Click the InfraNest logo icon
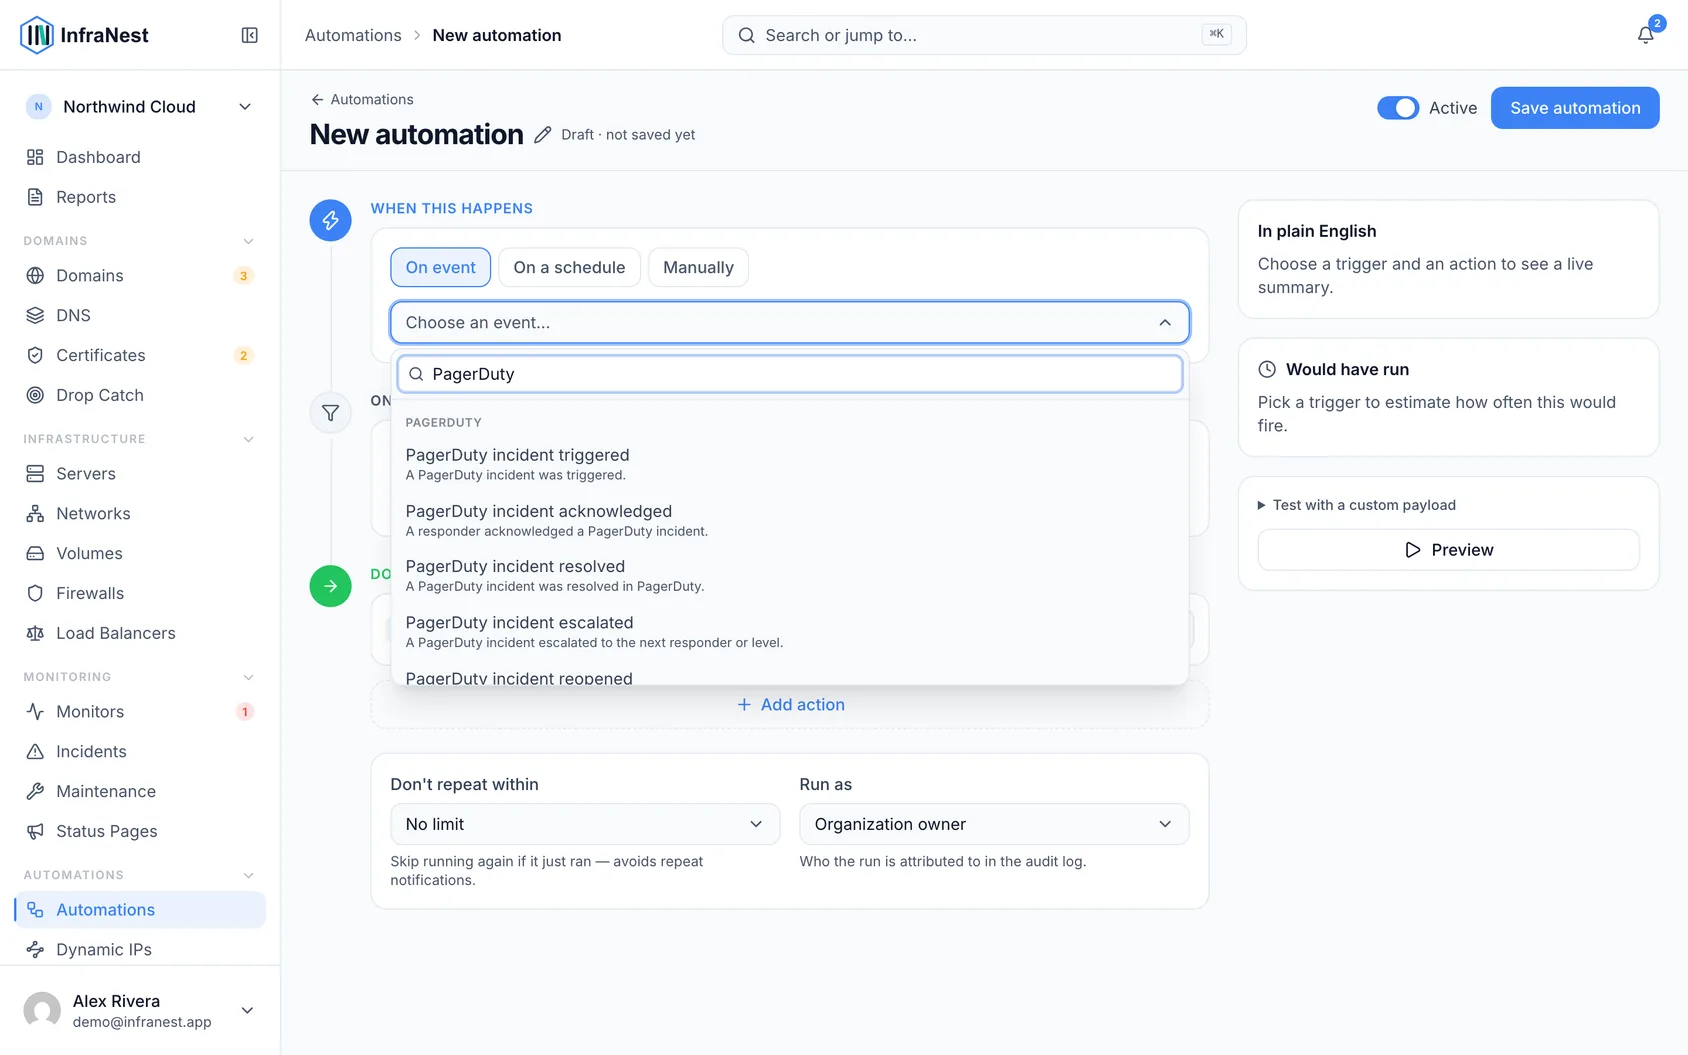The height and width of the screenshot is (1055, 1688). (37, 35)
